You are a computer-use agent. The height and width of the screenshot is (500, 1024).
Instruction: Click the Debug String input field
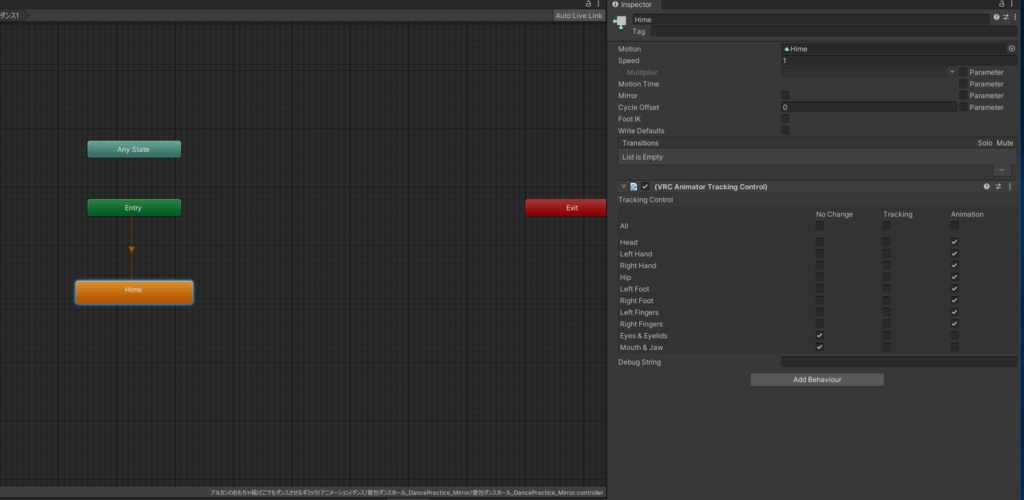[899, 362]
